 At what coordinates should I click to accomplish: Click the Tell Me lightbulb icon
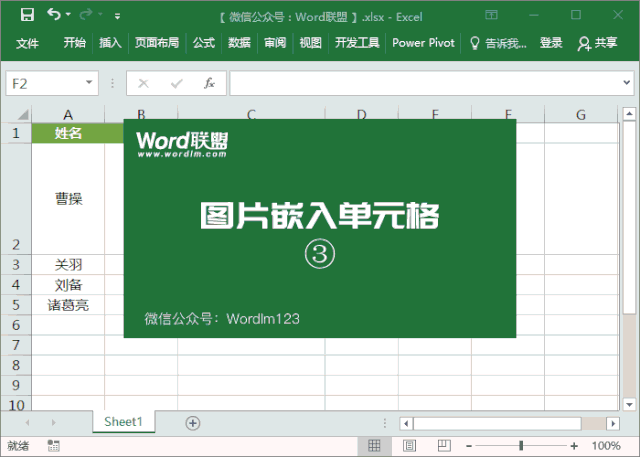pos(474,43)
